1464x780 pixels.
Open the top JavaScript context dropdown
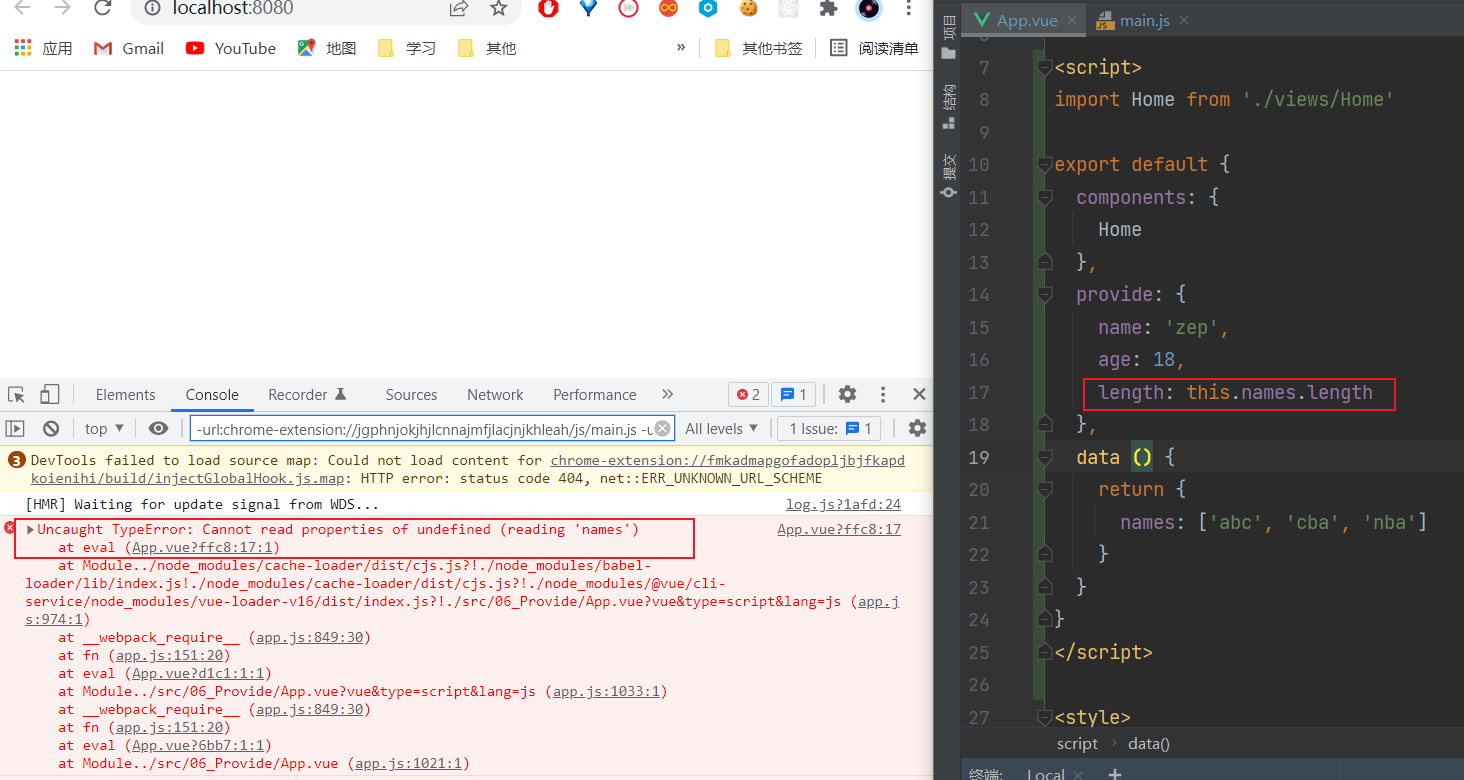[104, 428]
